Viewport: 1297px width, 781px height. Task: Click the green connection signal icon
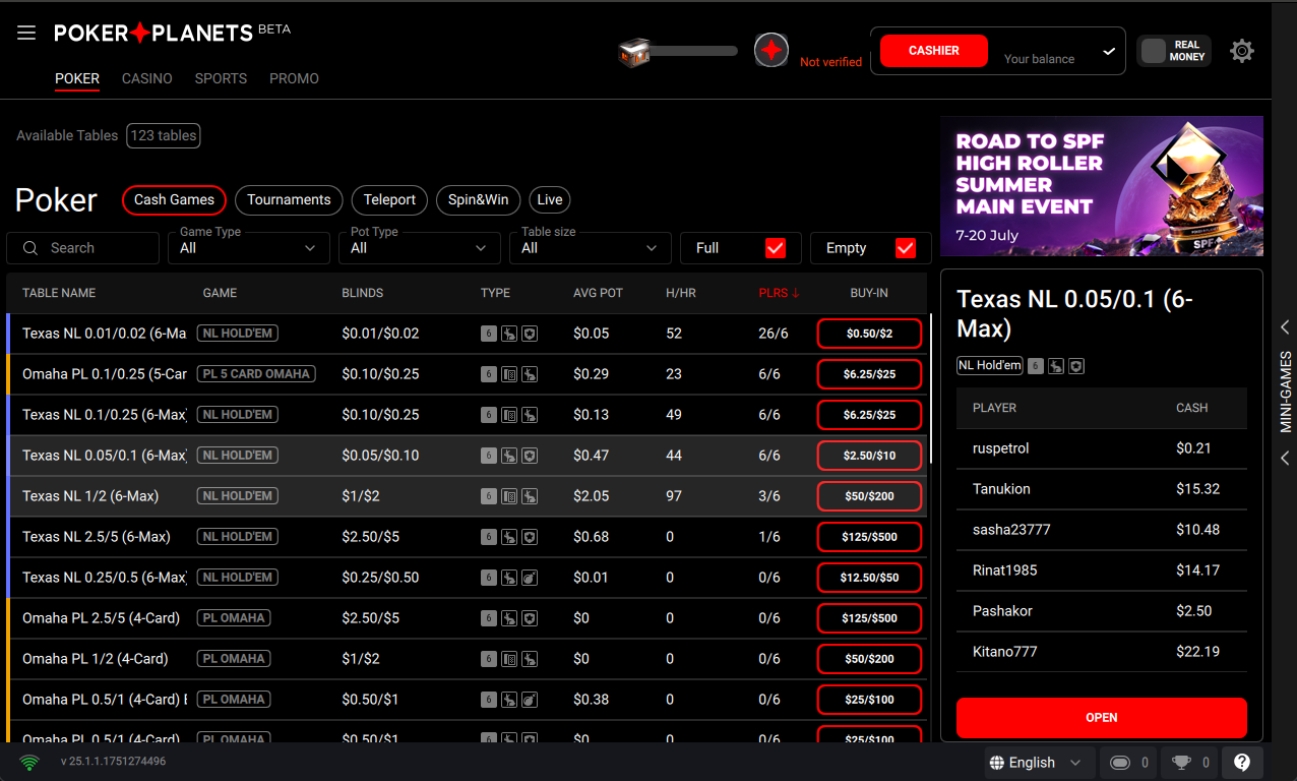pos(30,763)
